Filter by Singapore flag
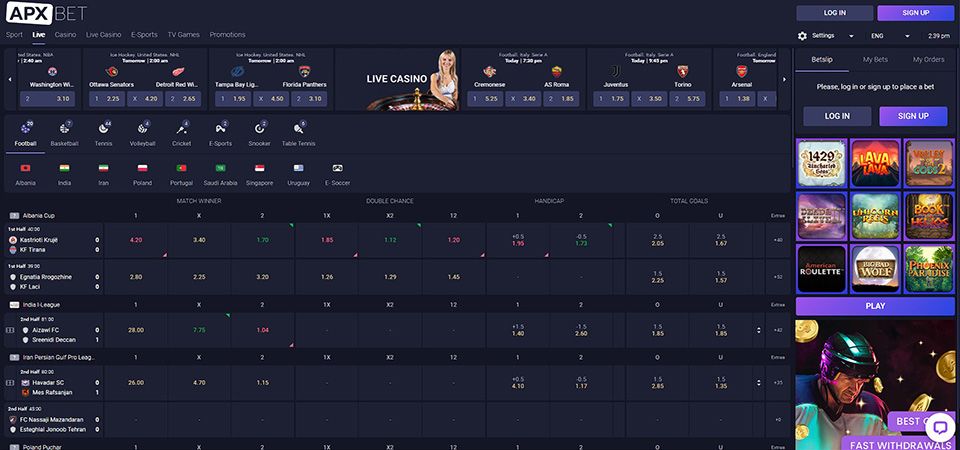Image resolution: width=960 pixels, height=450 pixels. [260, 168]
